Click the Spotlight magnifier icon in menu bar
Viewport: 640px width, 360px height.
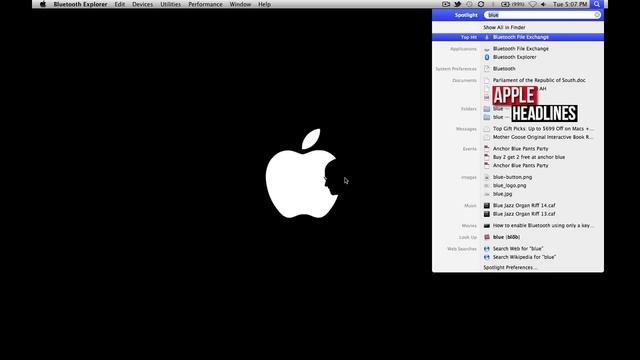(597, 4)
